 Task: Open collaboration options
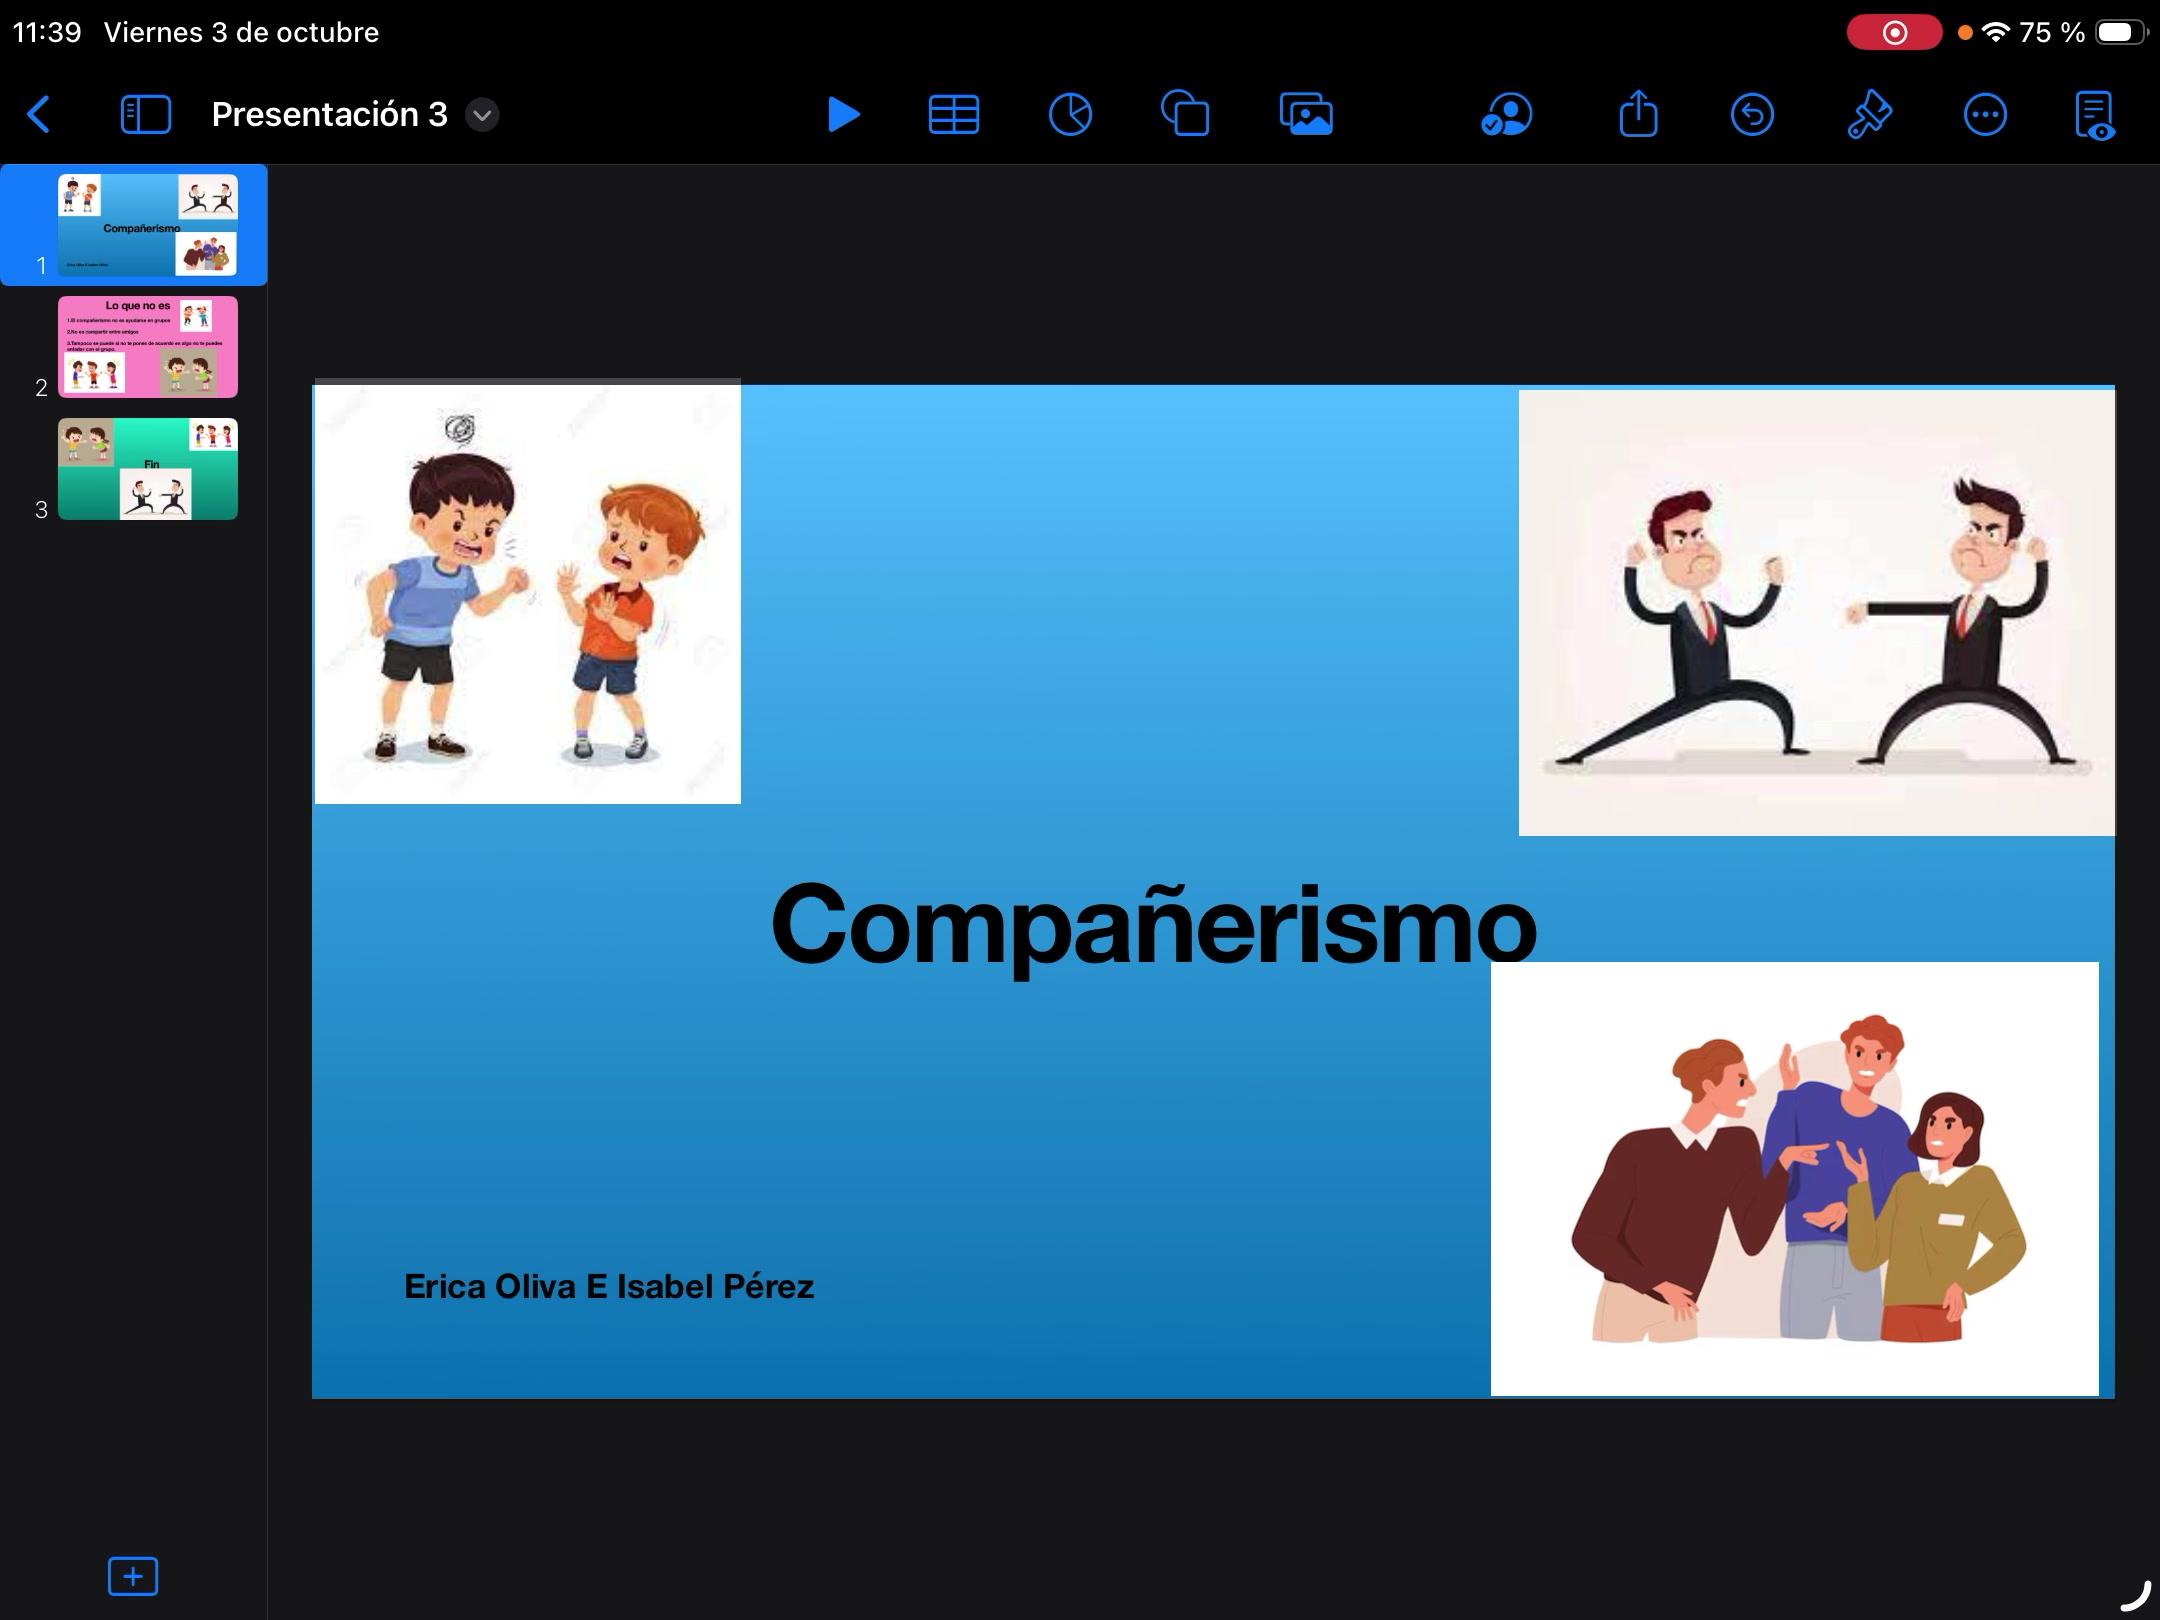(x=1505, y=115)
